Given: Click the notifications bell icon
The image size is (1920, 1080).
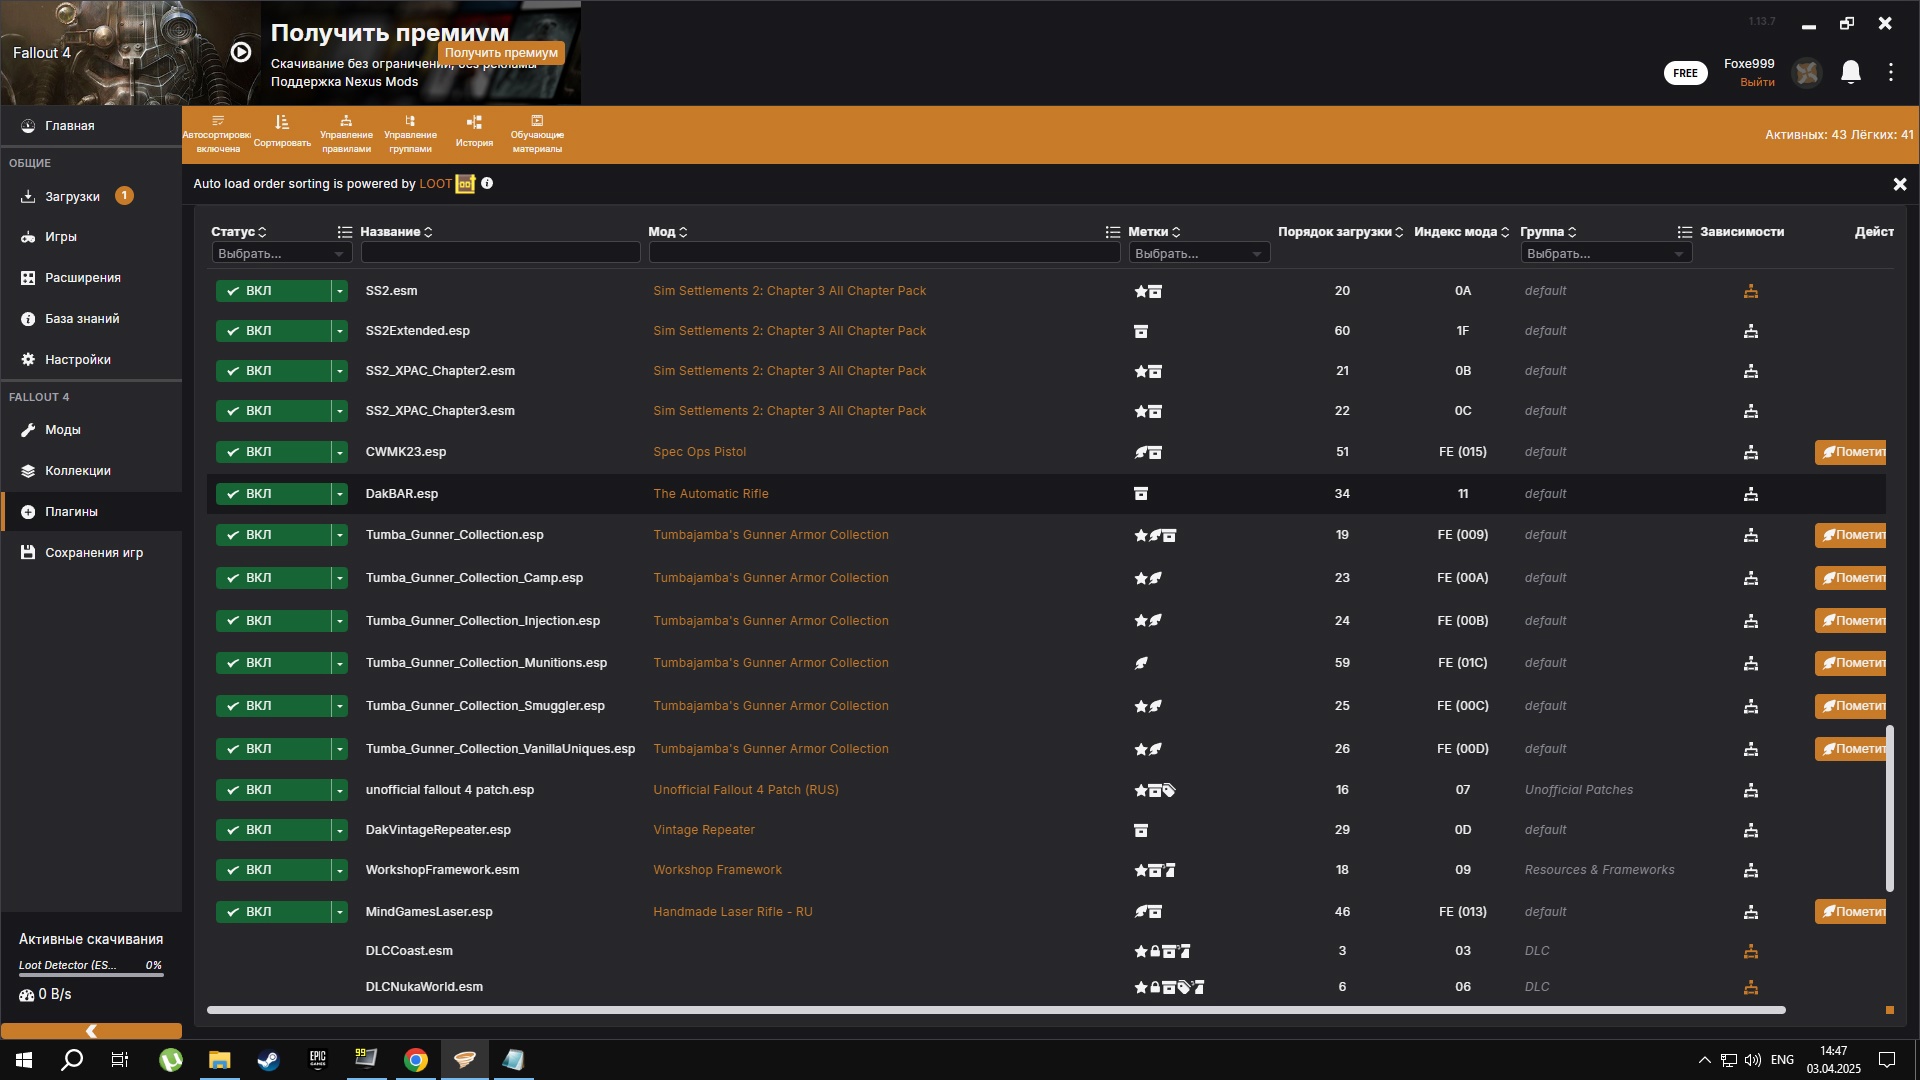Looking at the screenshot, I should click(1851, 72).
